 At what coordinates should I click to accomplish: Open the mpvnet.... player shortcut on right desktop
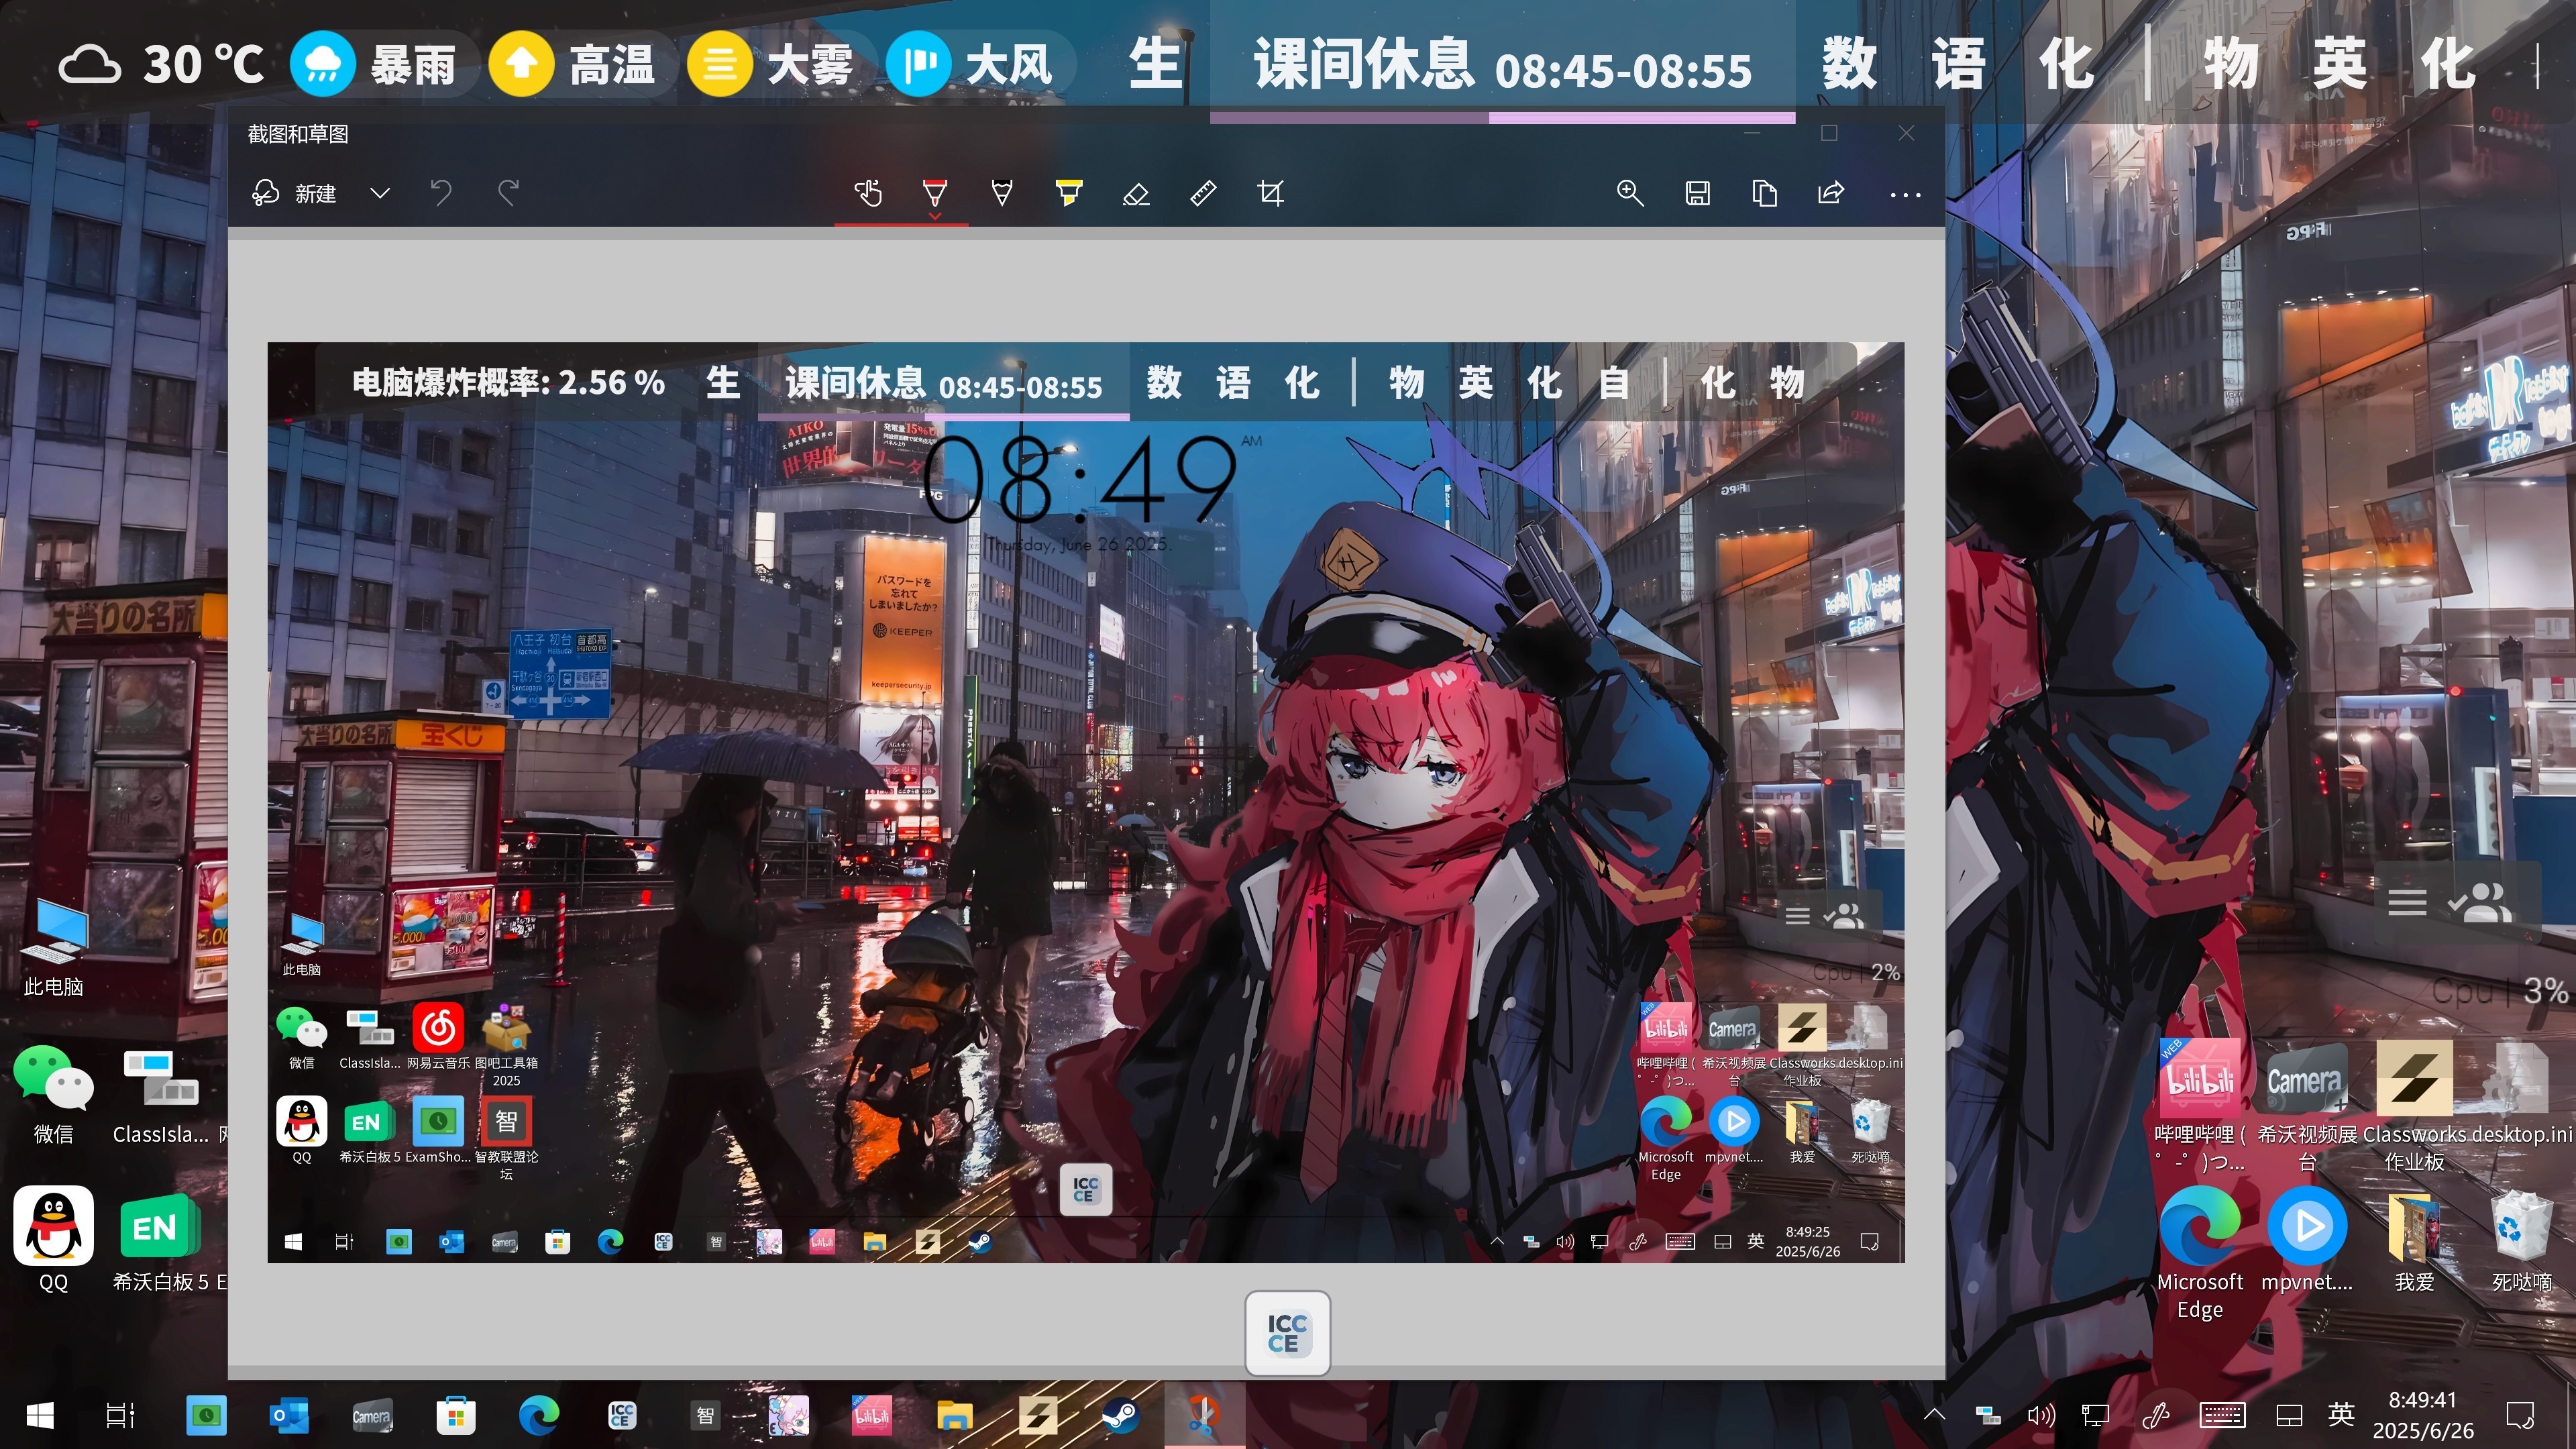(2307, 1240)
